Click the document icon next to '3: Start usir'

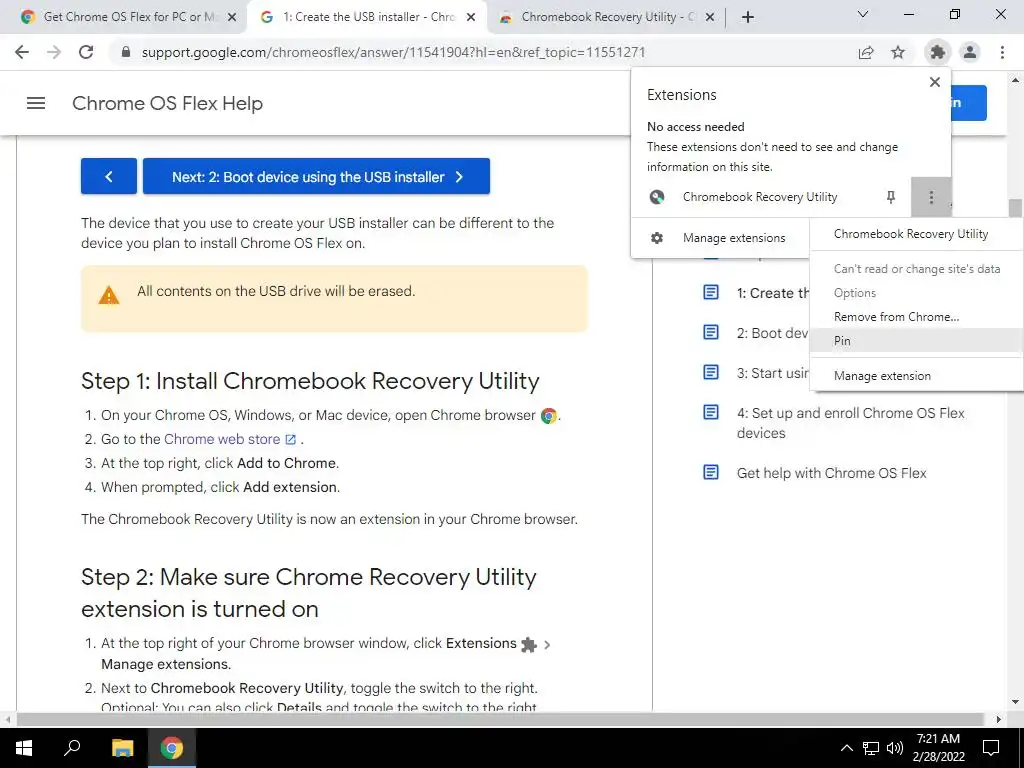711,372
